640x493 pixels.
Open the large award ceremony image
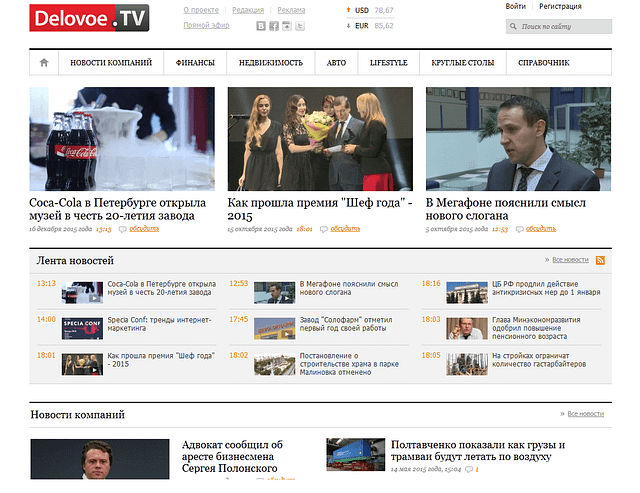320,139
